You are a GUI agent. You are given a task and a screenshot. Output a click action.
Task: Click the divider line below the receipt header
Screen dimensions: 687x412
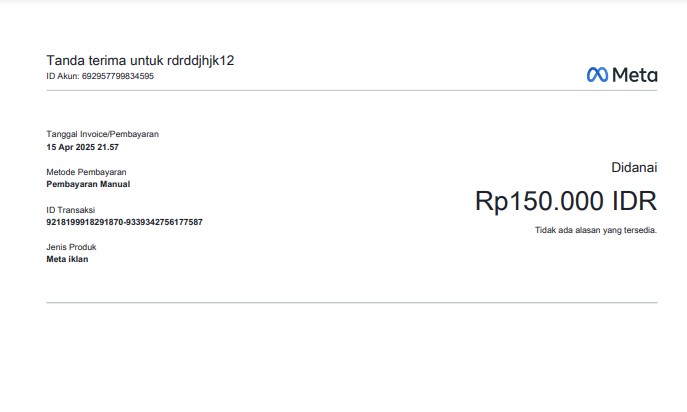[352, 91]
